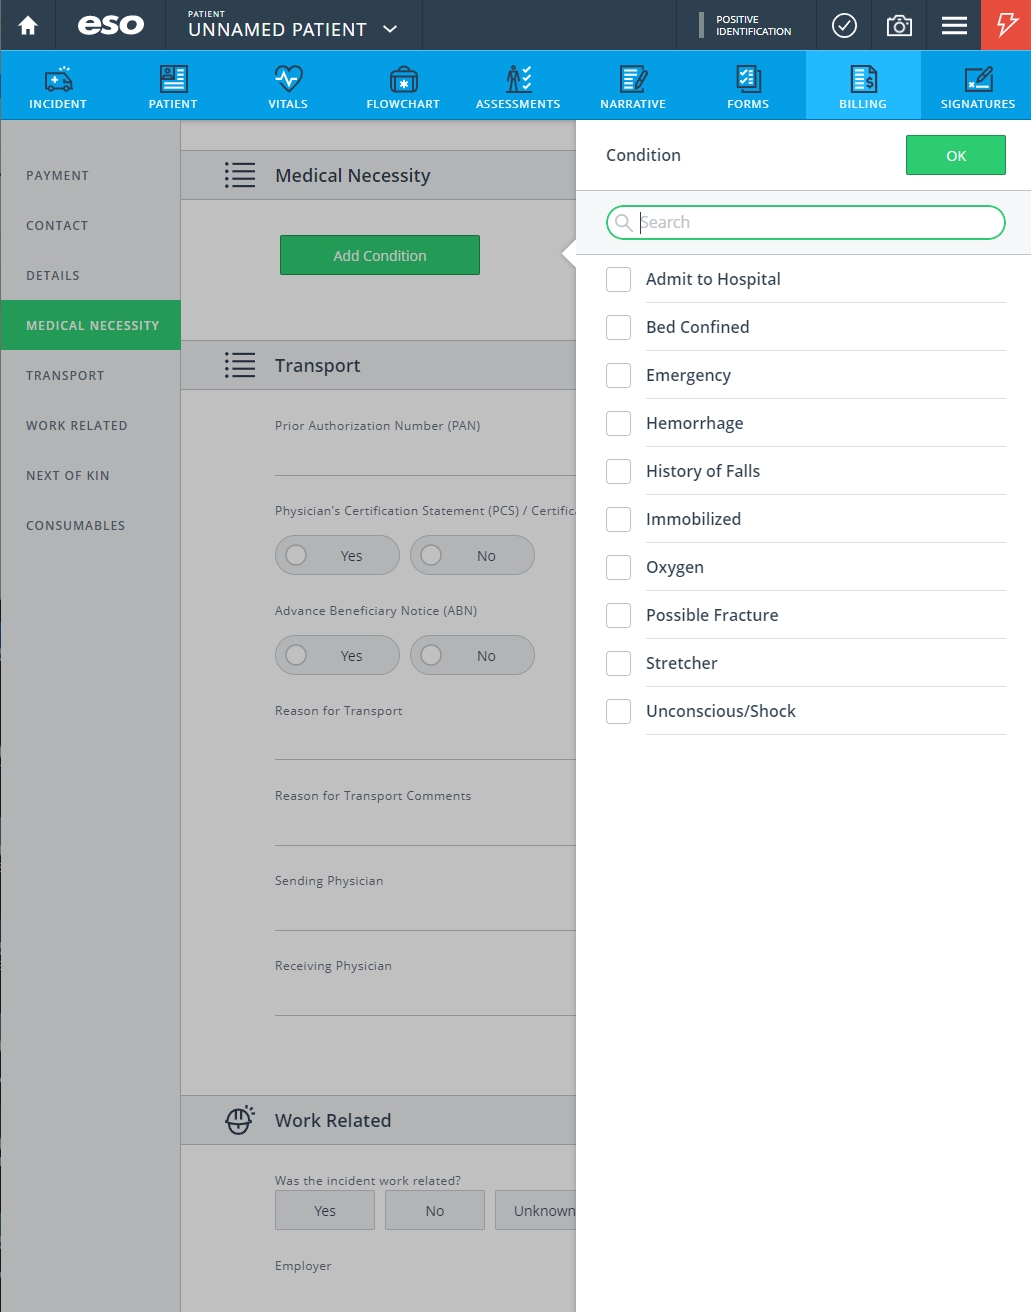Select the Unconscious/Shock checkbox
The width and height of the screenshot is (1031, 1312).
coord(618,711)
